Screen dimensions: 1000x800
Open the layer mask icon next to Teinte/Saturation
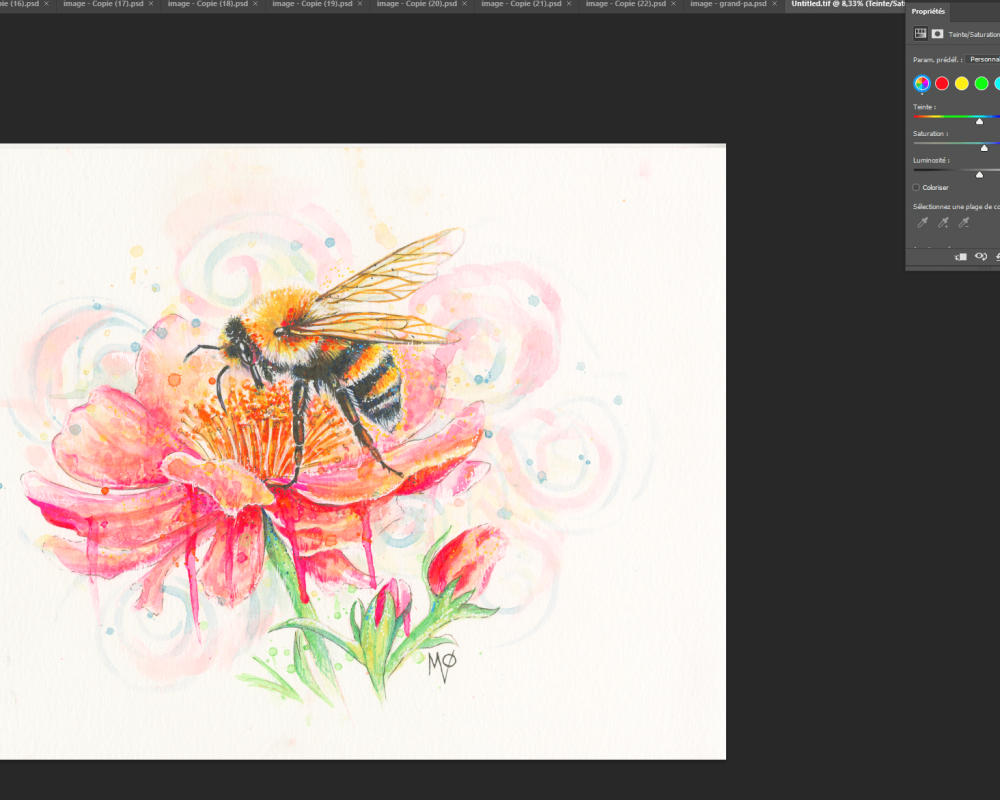click(x=938, y=33)
